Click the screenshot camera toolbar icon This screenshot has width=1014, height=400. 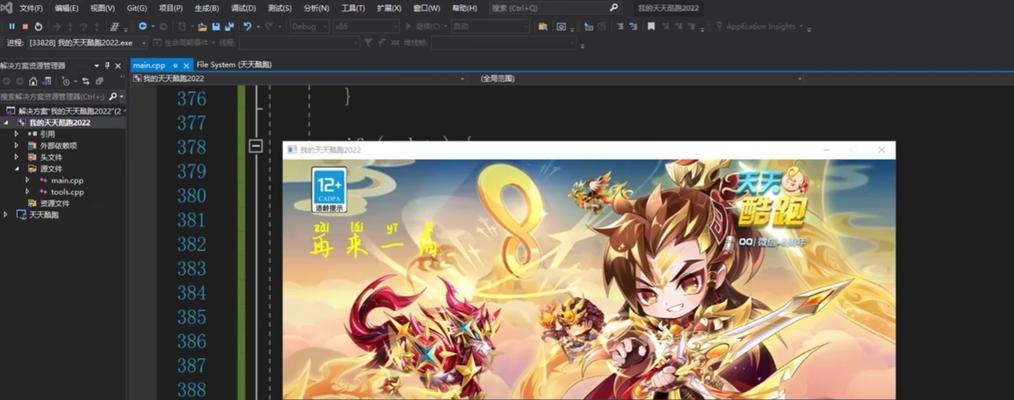(561, 26)
